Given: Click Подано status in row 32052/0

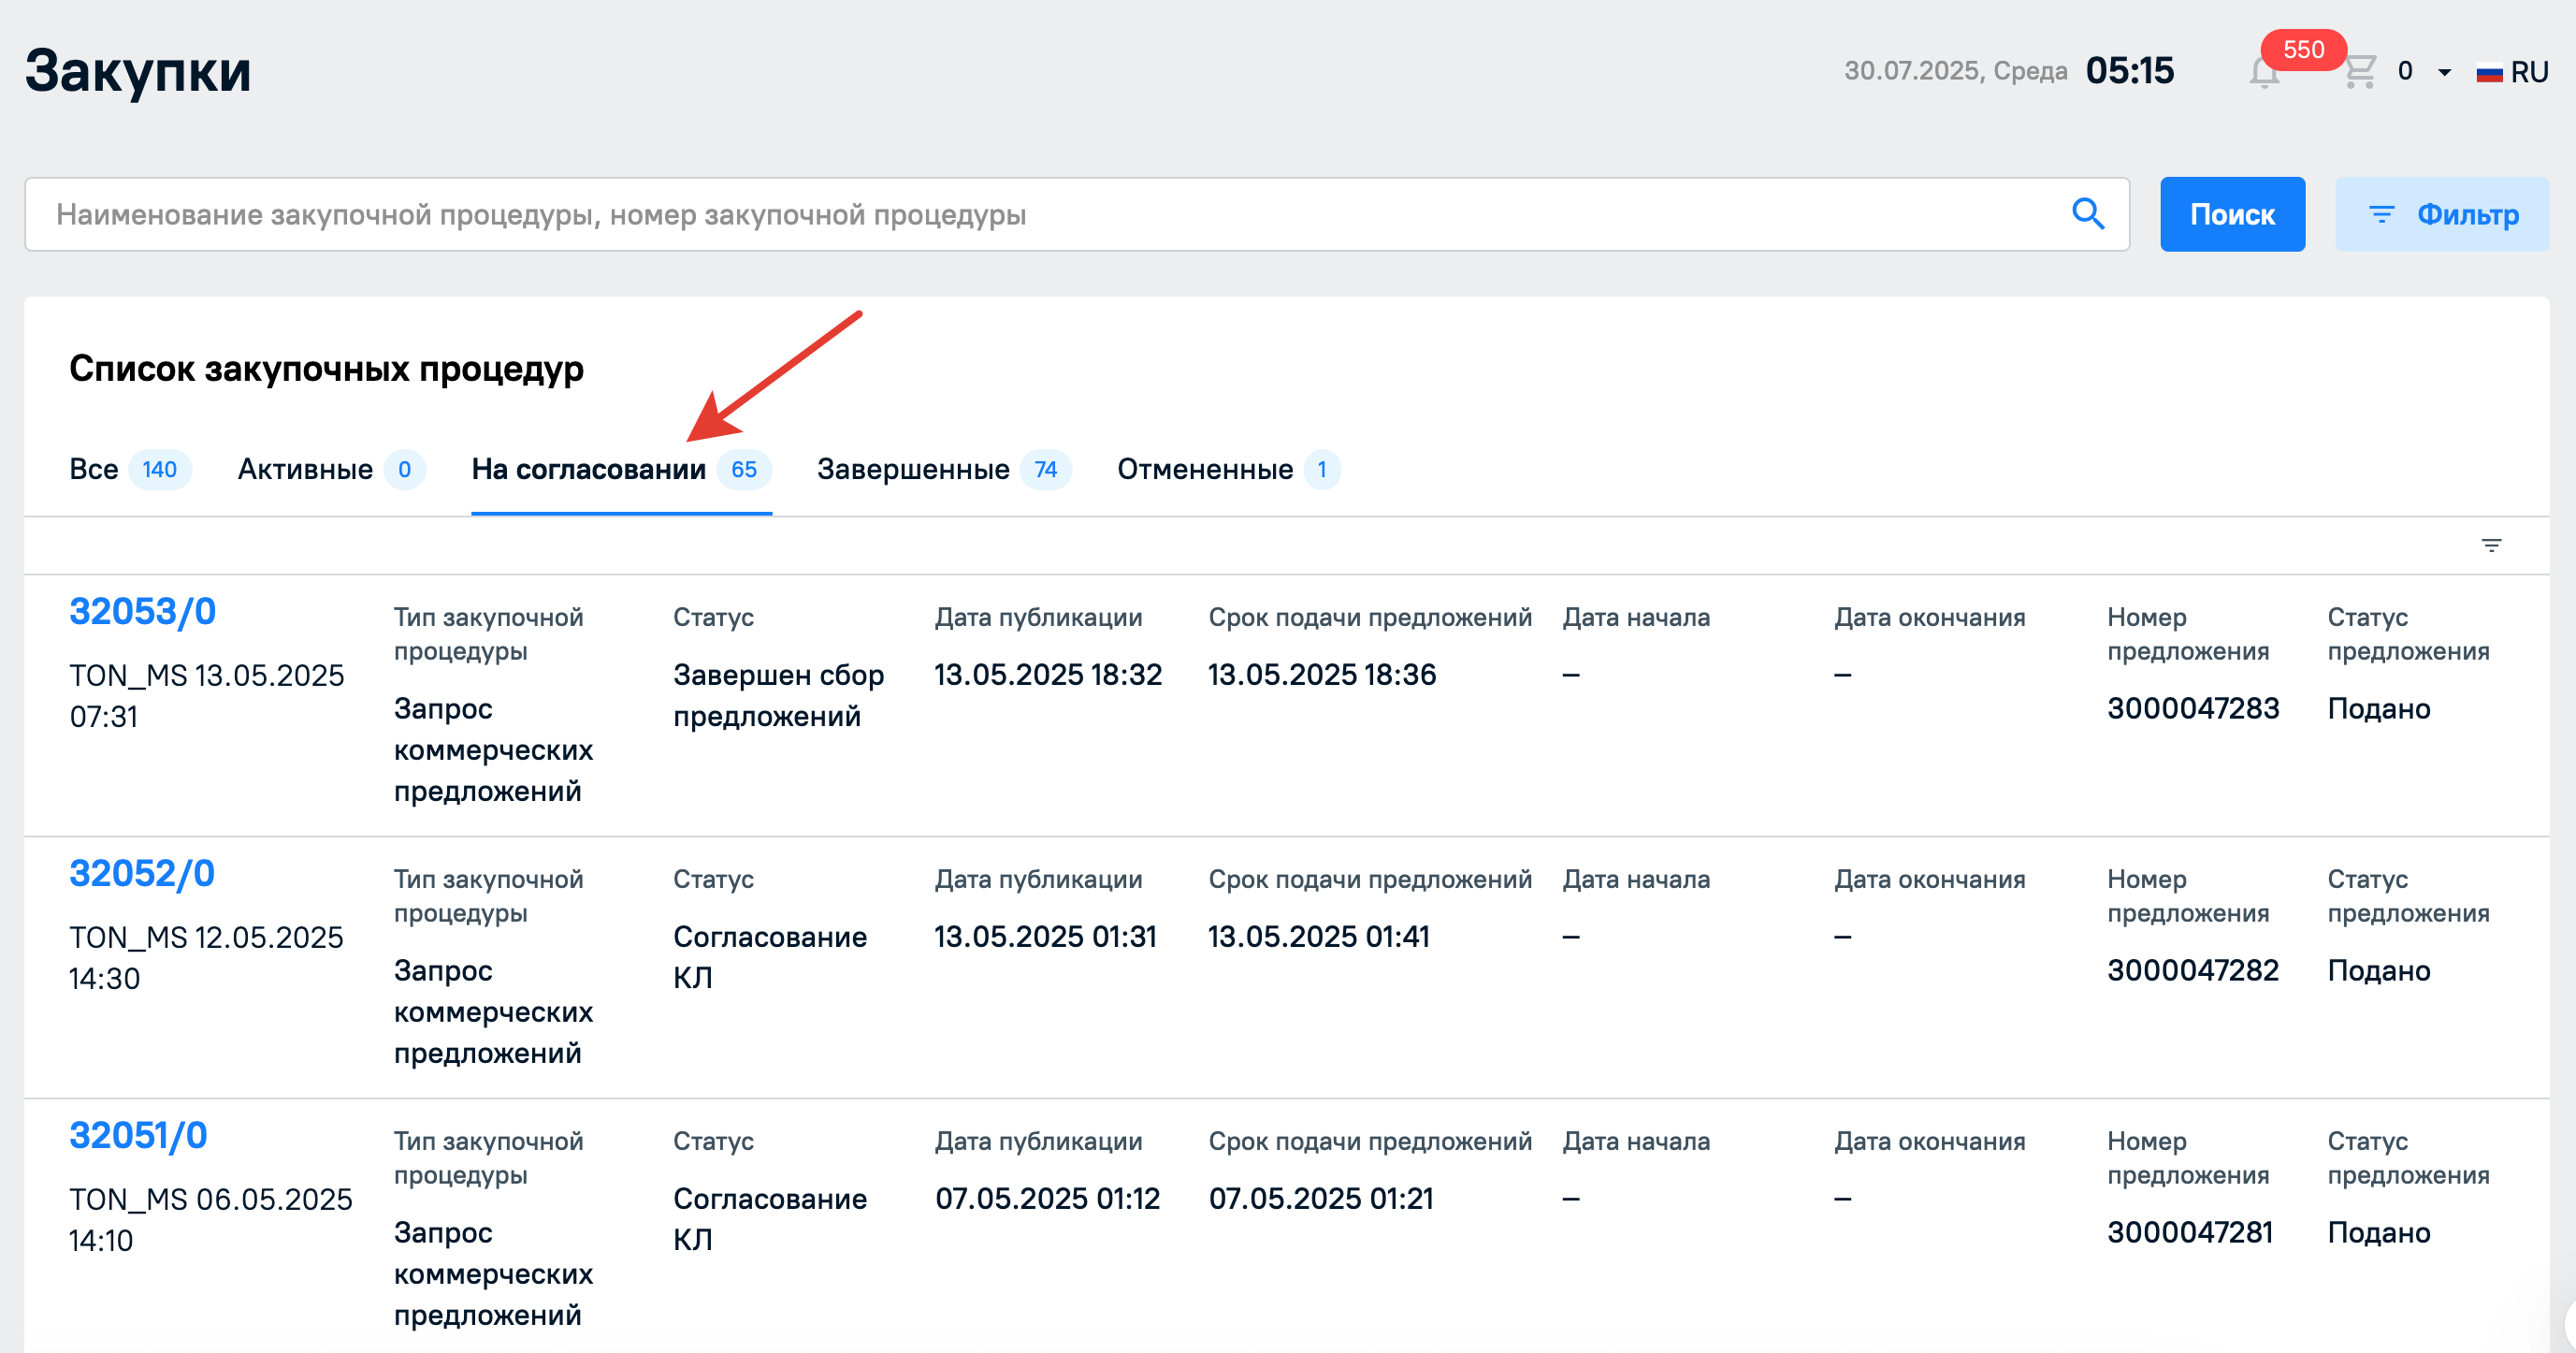Looking at the screenshot, I should click(2379, 970).
